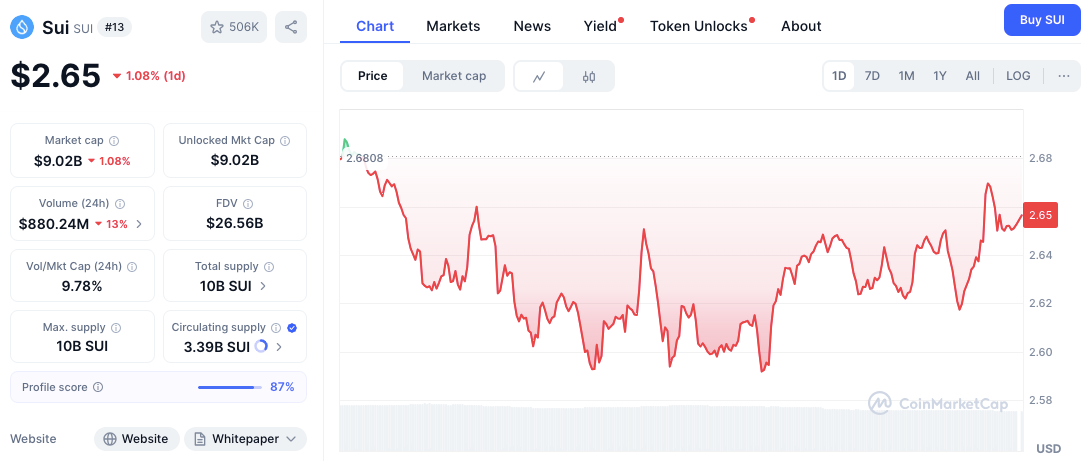Open the Website link button

tap(137, 439)
